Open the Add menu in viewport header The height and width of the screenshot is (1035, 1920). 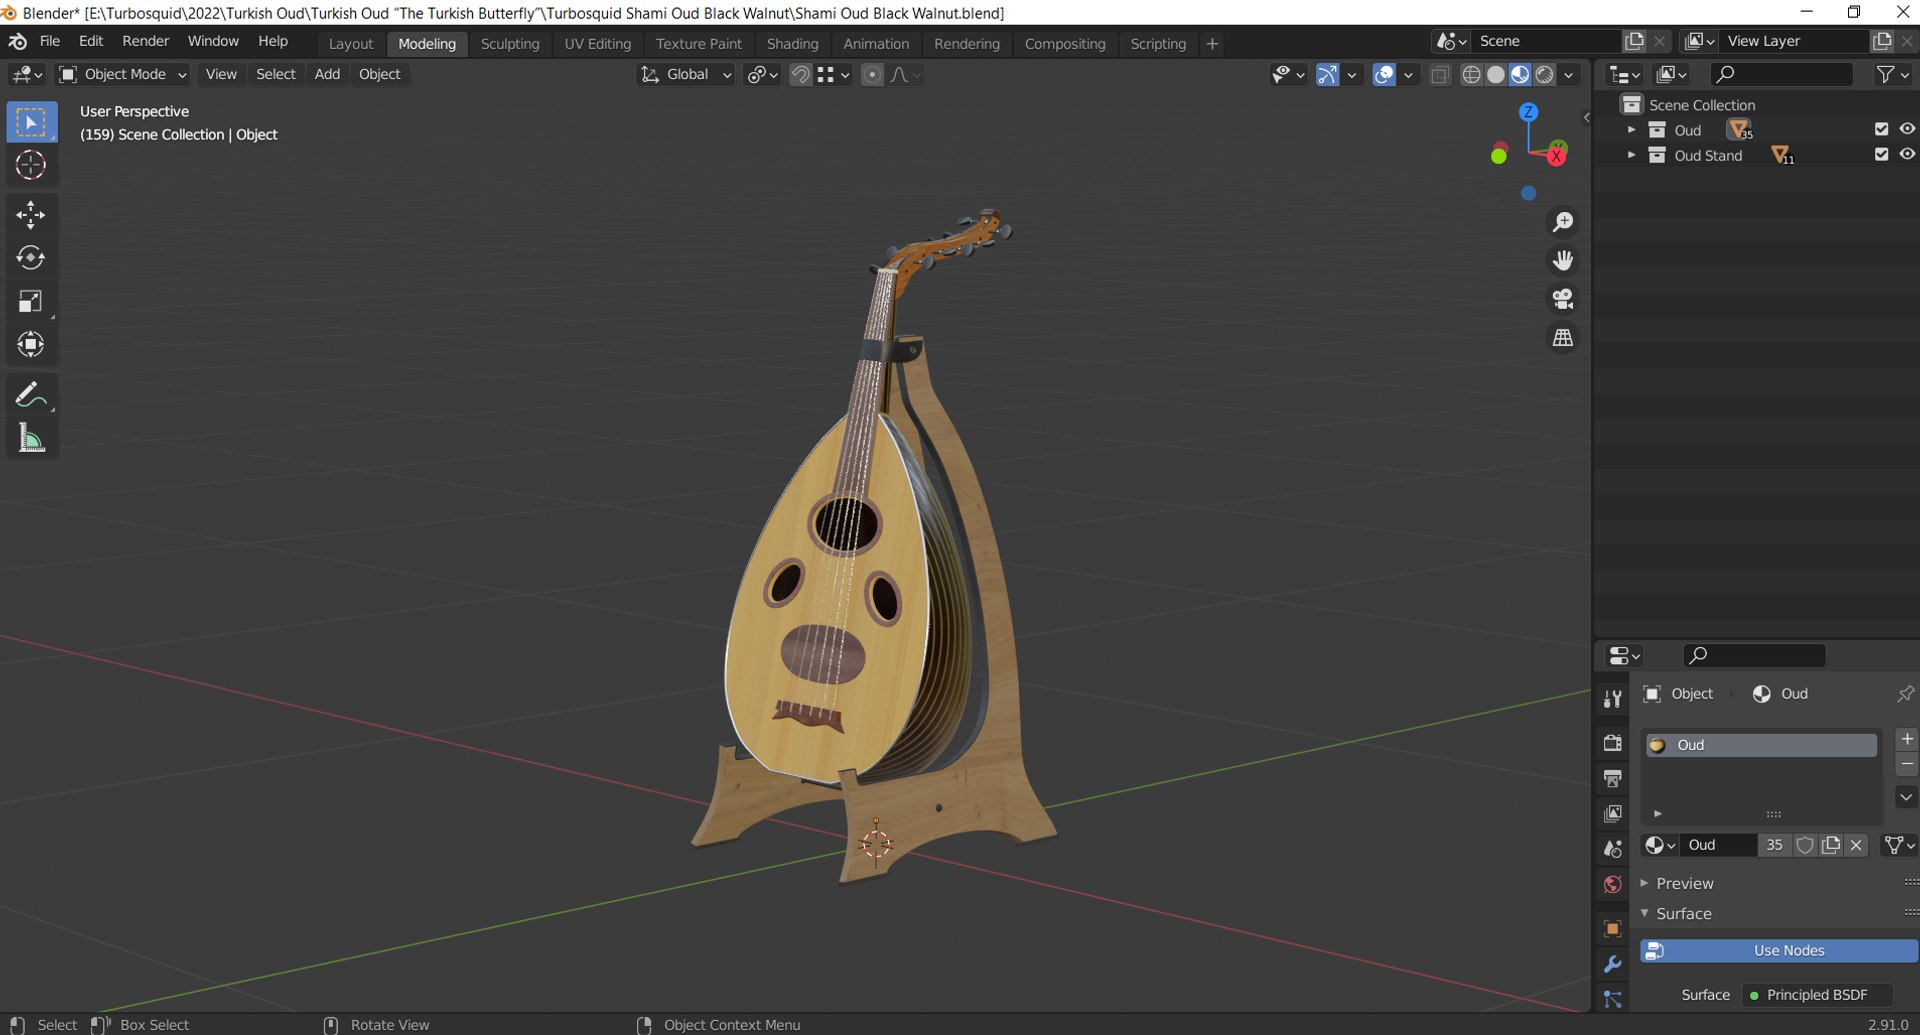(327, 74)
